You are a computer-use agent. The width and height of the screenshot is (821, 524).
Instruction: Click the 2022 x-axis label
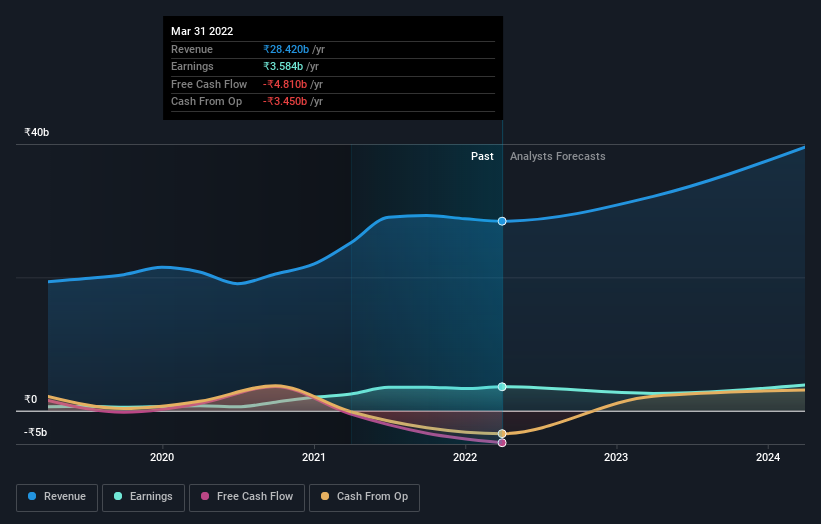coord(465,458)
